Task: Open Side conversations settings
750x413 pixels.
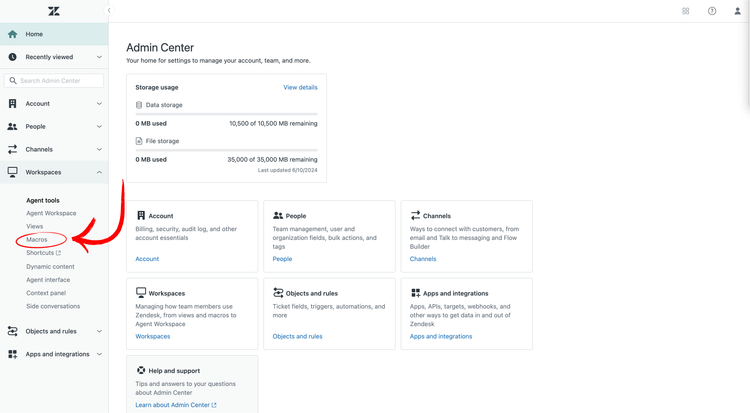Action: coord(53,306)
